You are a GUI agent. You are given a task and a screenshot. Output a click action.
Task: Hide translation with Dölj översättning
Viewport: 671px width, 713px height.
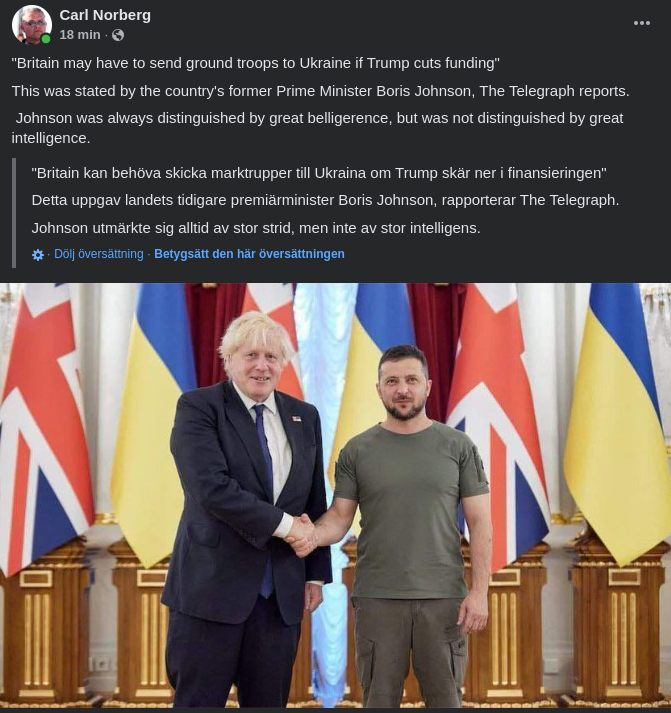point(98,254)
